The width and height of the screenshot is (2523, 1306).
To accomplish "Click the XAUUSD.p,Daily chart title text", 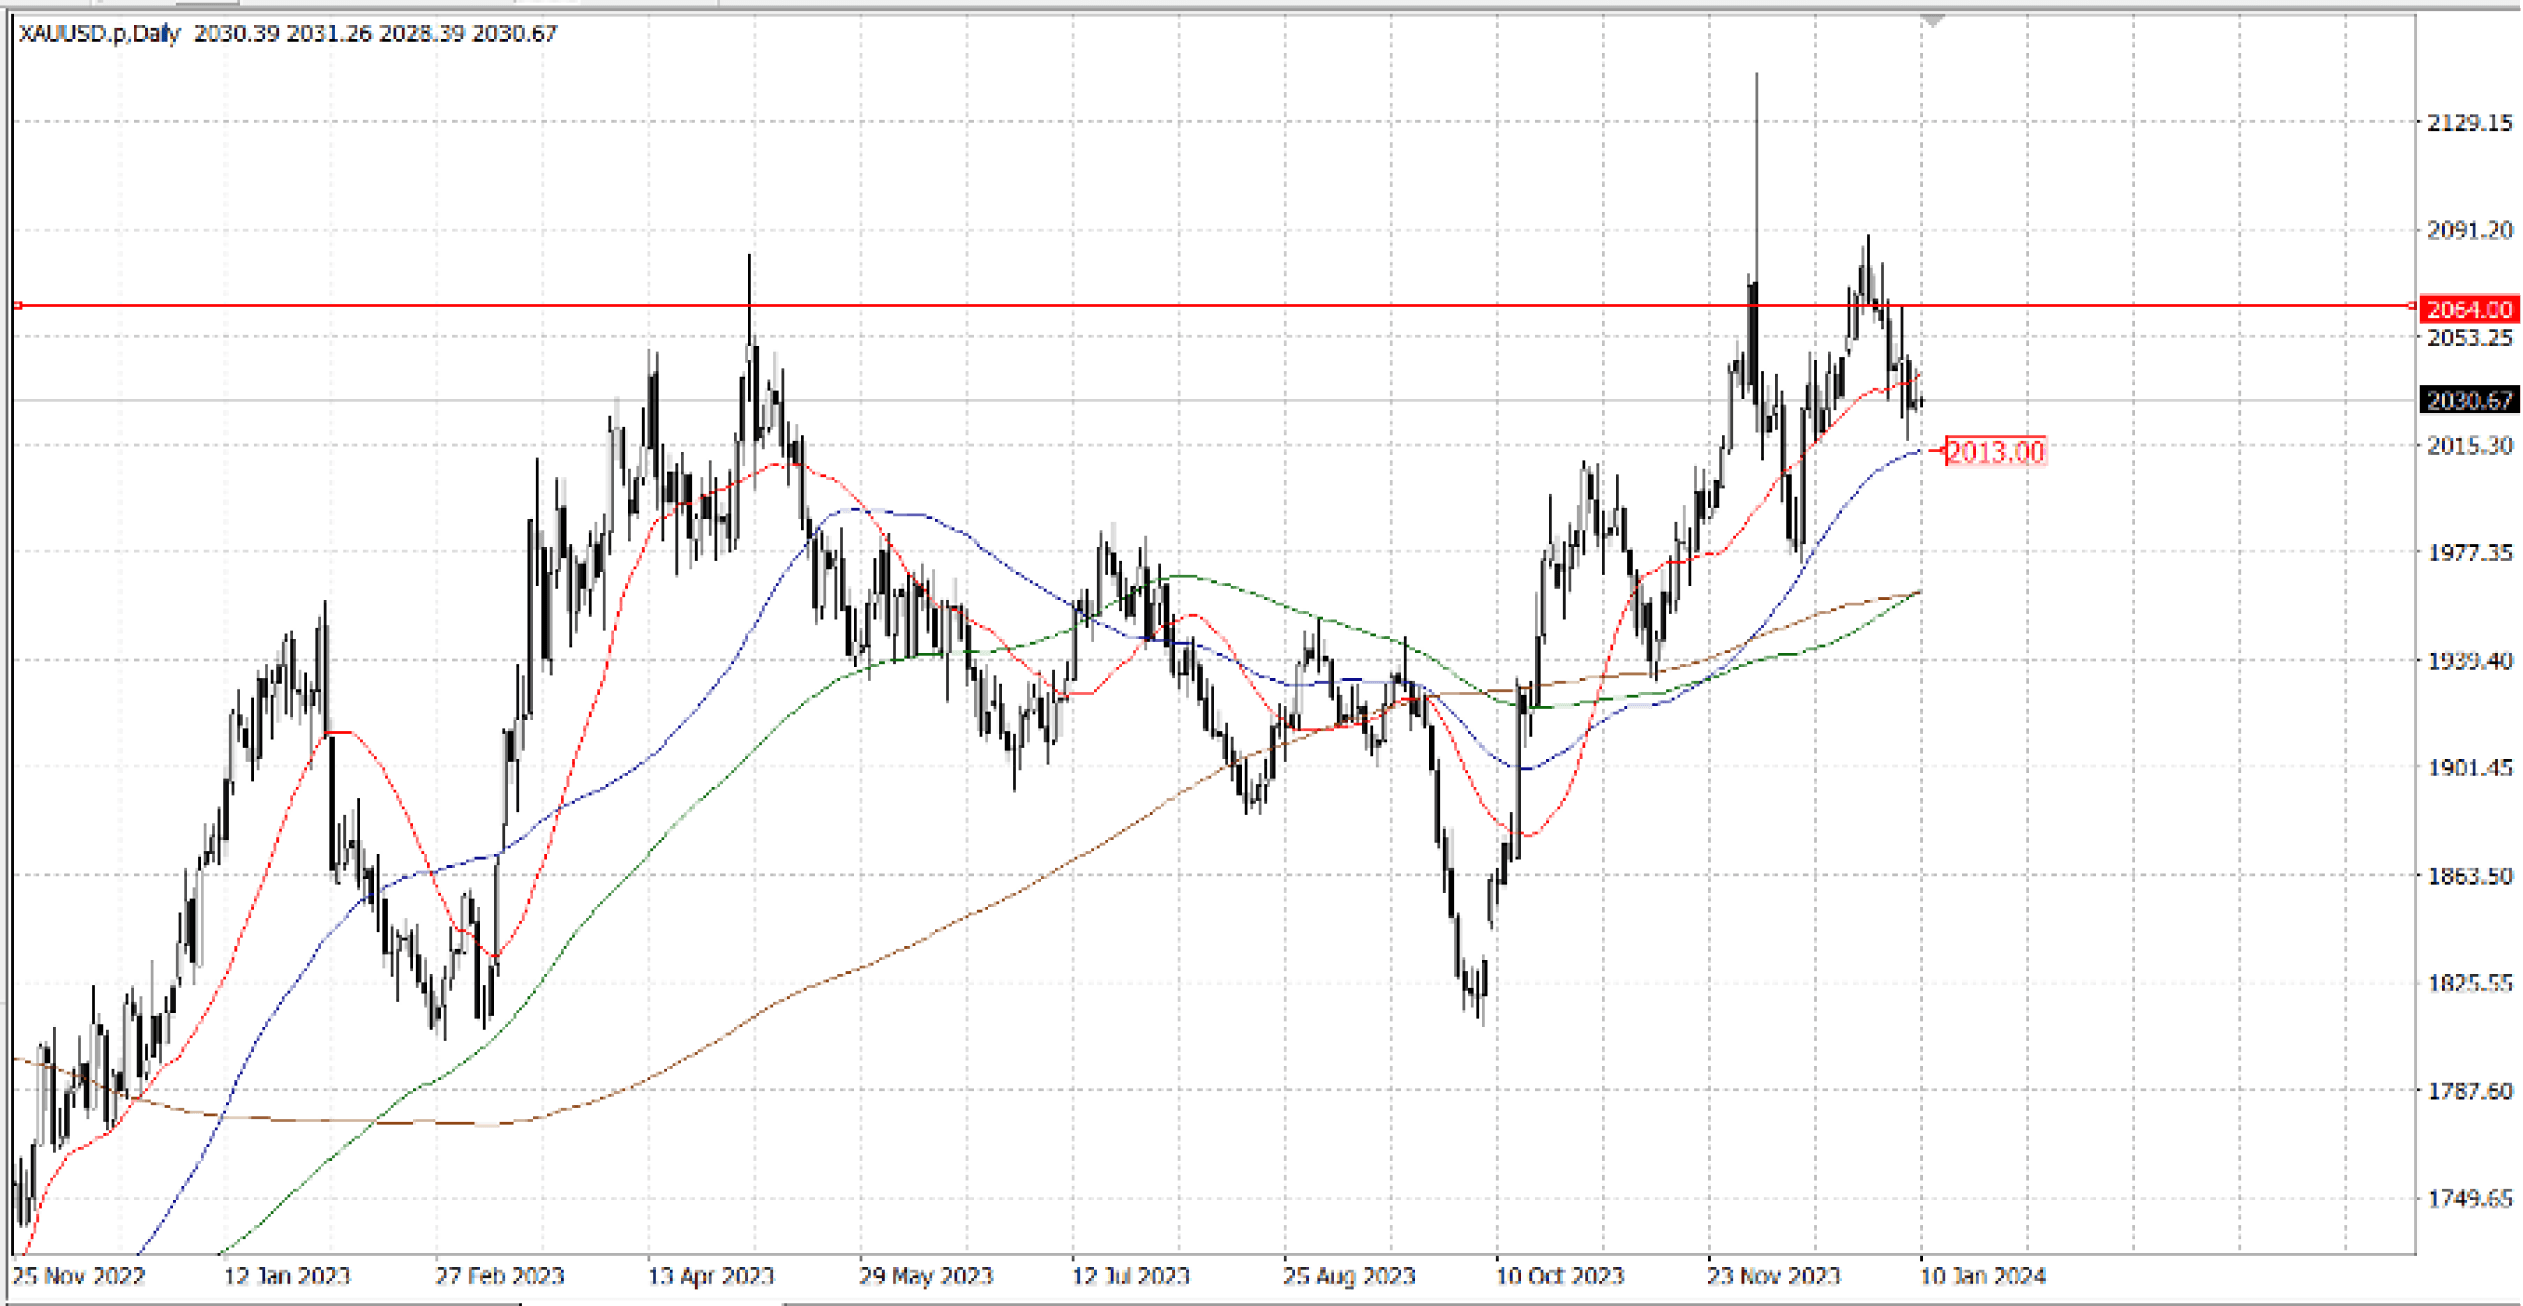I will click(x=98, y=34).
